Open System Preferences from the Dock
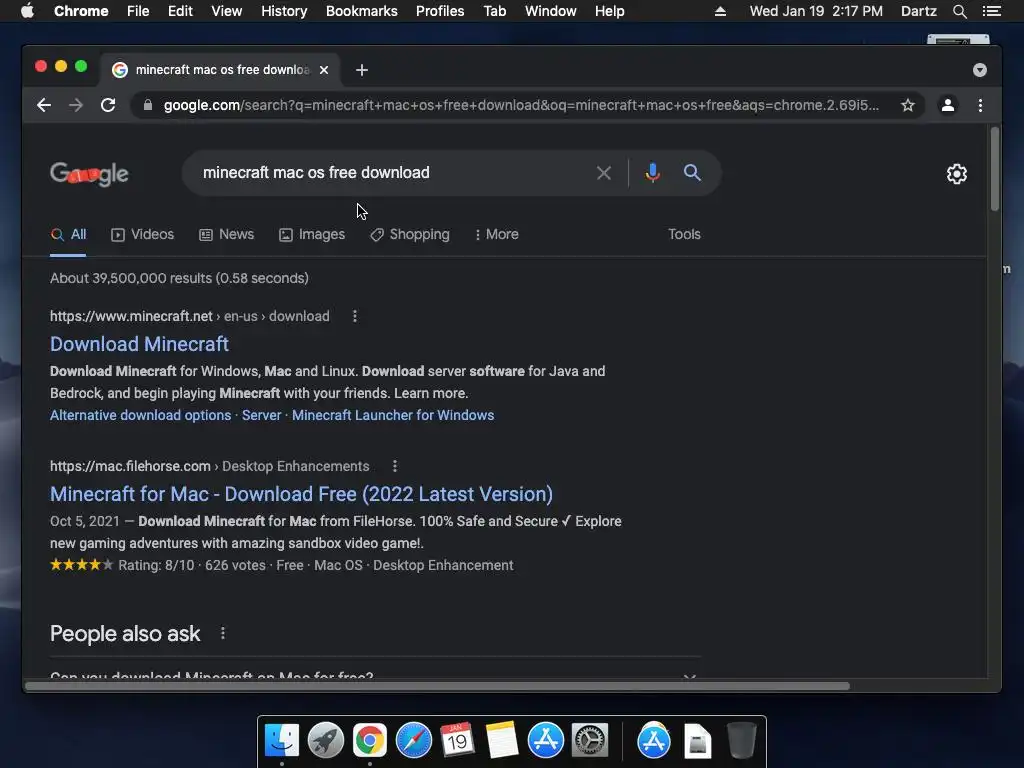 (590, 741)
